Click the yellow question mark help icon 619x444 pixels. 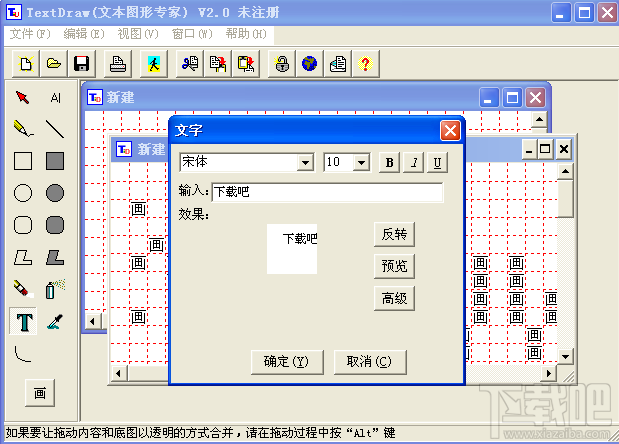366,64
